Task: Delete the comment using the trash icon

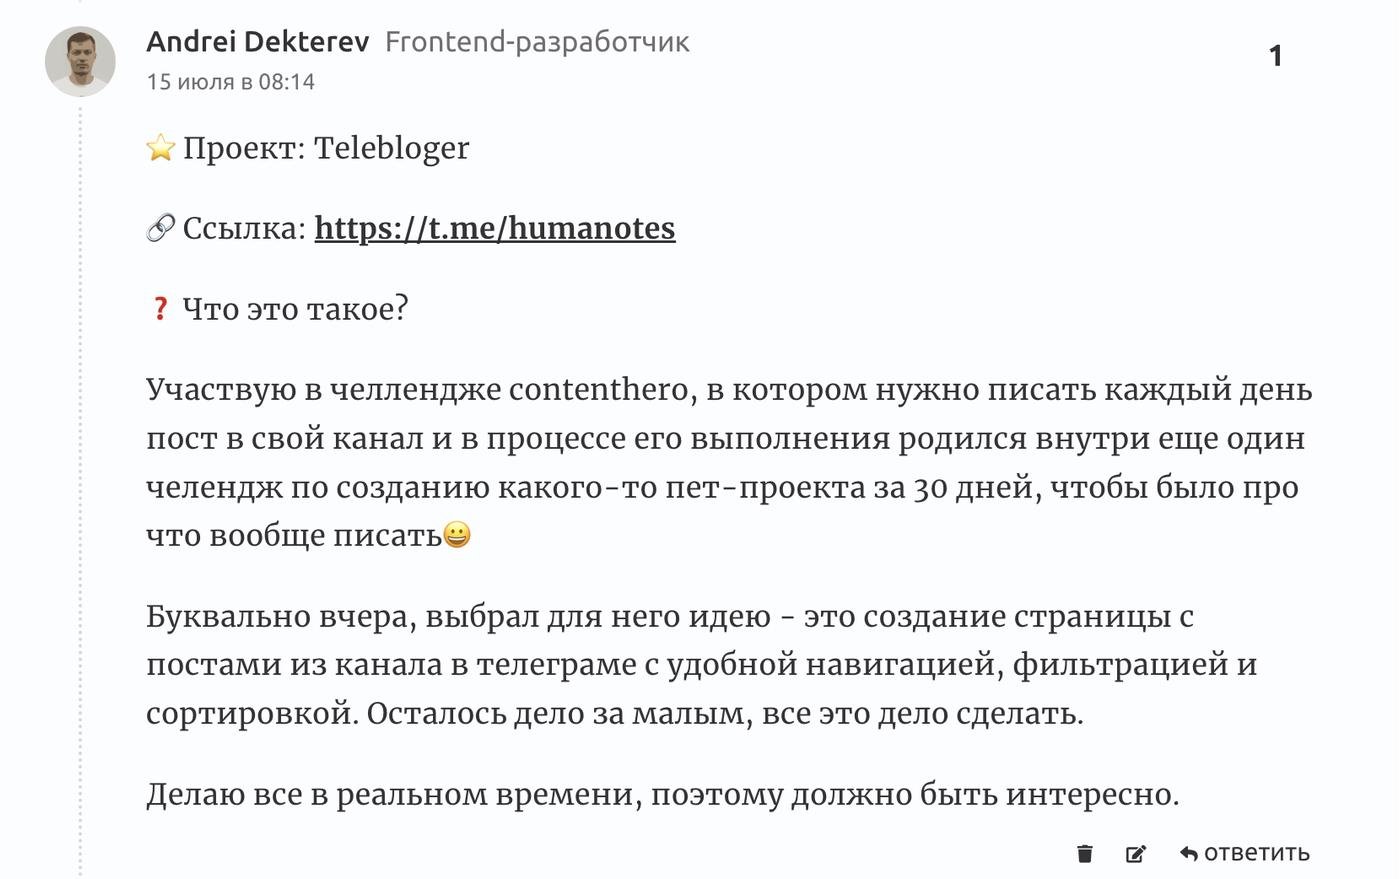Action: [1085, 854]
